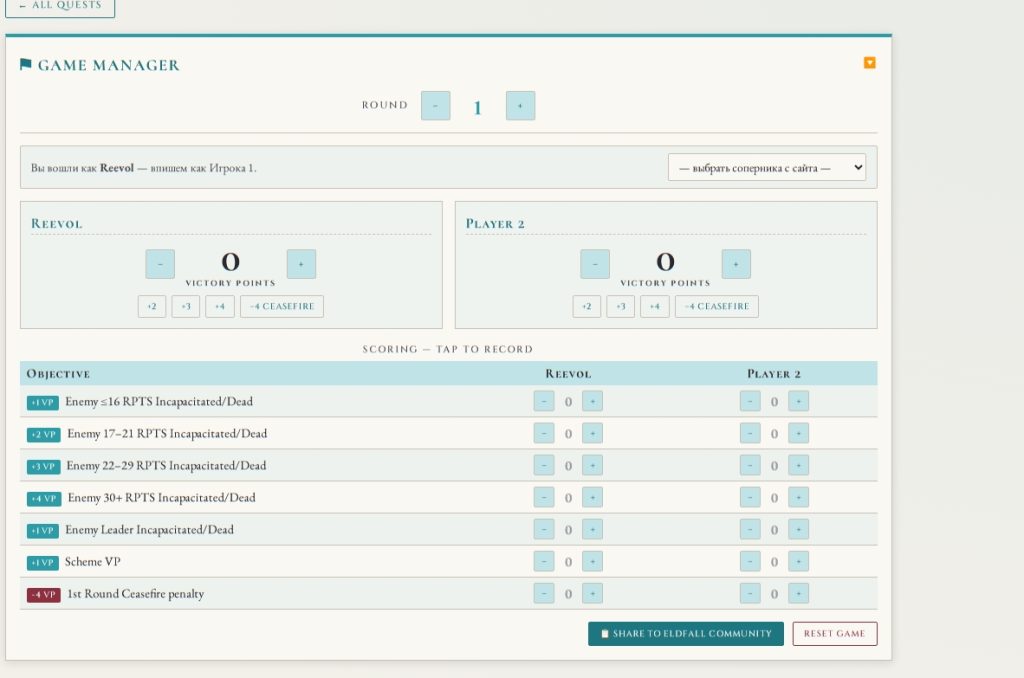Add +4 to Player 2's victory points
The width and height of the screenshot is (1024, 678).
[654, 306]
